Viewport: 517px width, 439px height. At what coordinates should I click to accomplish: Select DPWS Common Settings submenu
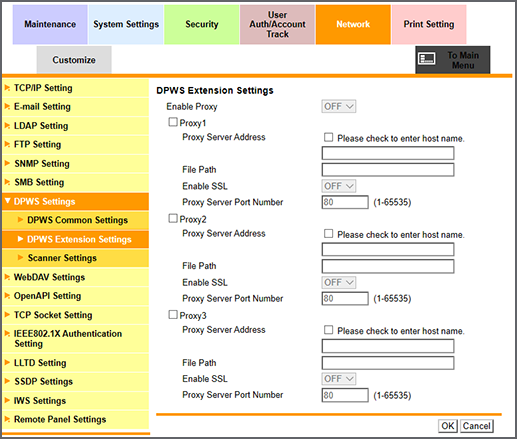(x=75, y=220)
